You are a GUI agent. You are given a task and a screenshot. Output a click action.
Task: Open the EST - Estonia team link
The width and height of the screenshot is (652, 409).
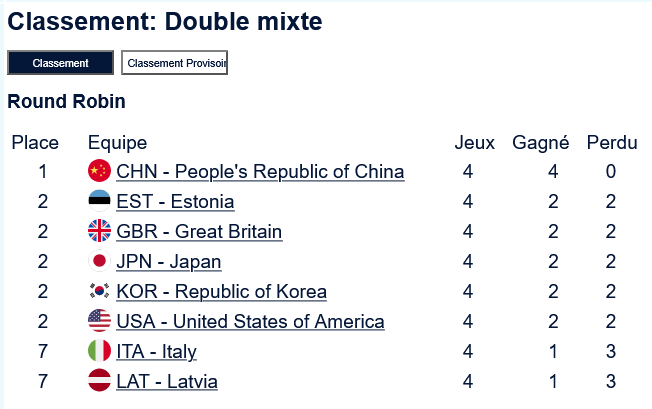[175, 201]
